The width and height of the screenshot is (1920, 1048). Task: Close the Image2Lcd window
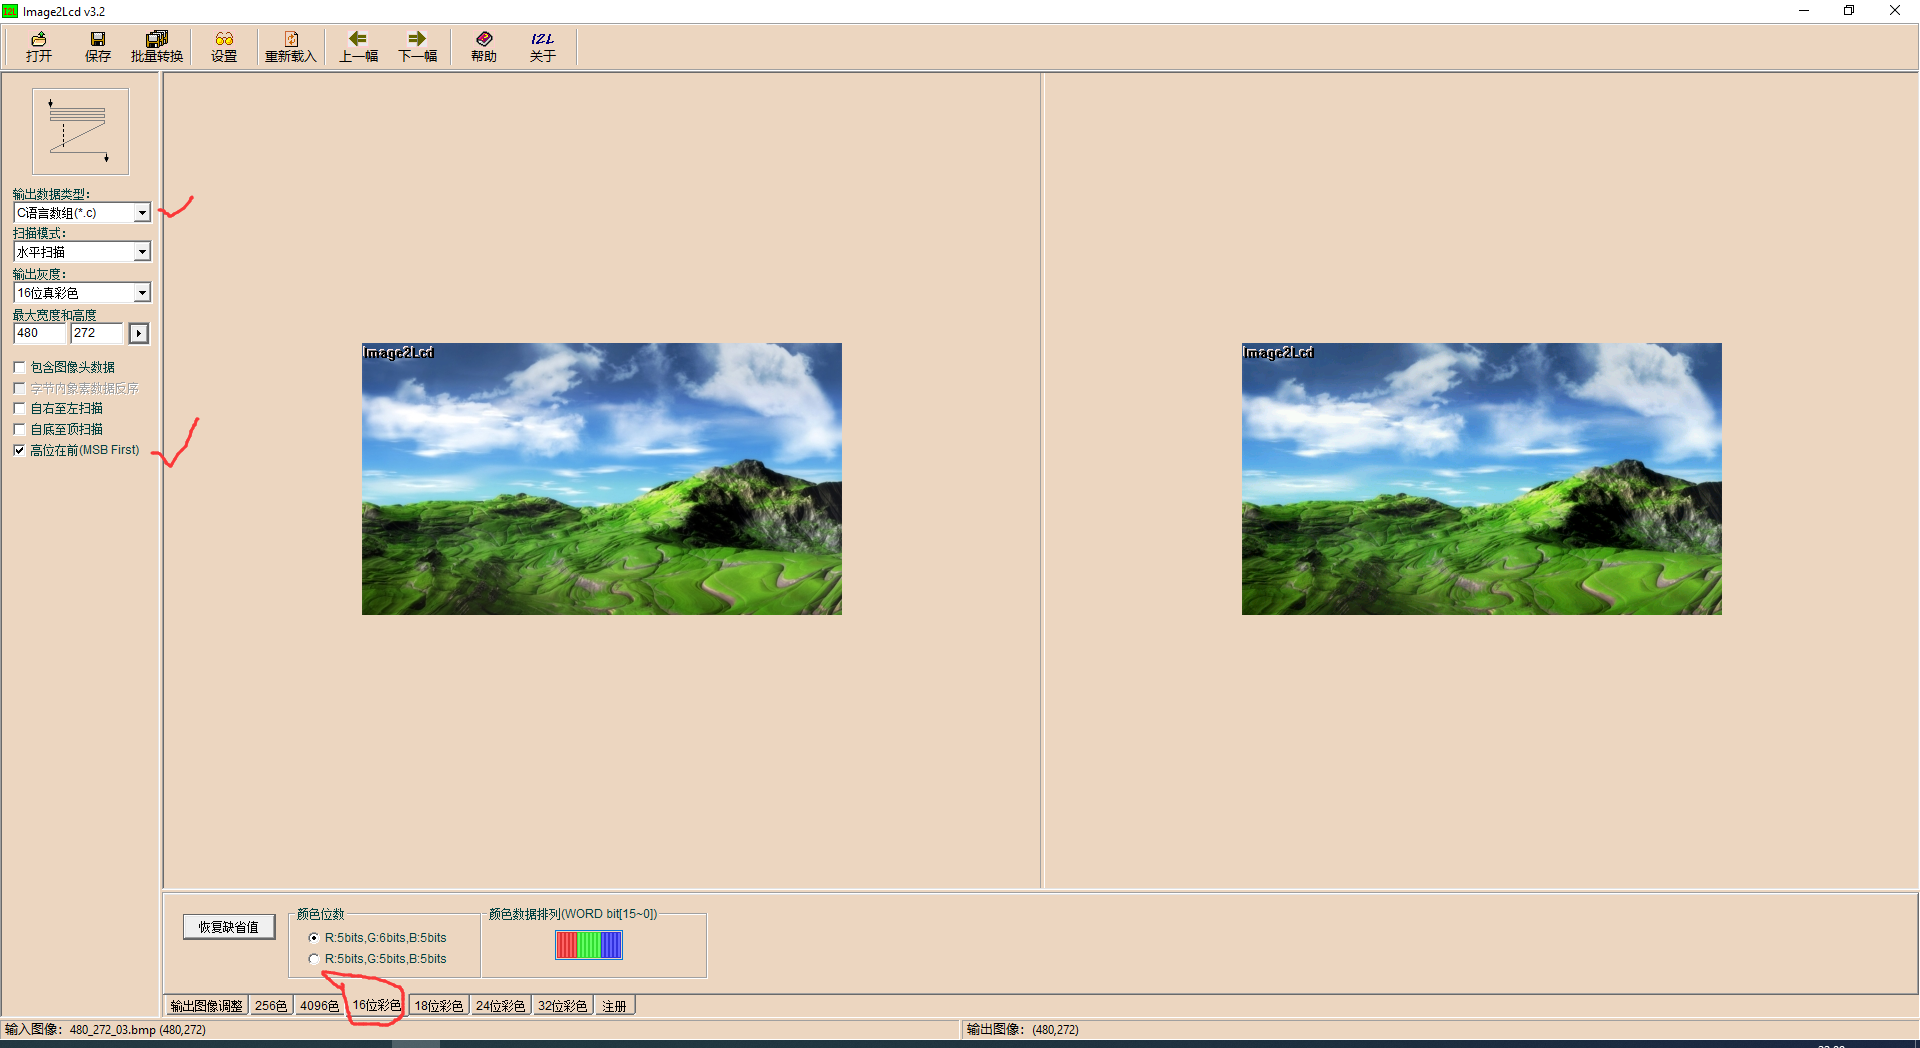click(1895, 11)
